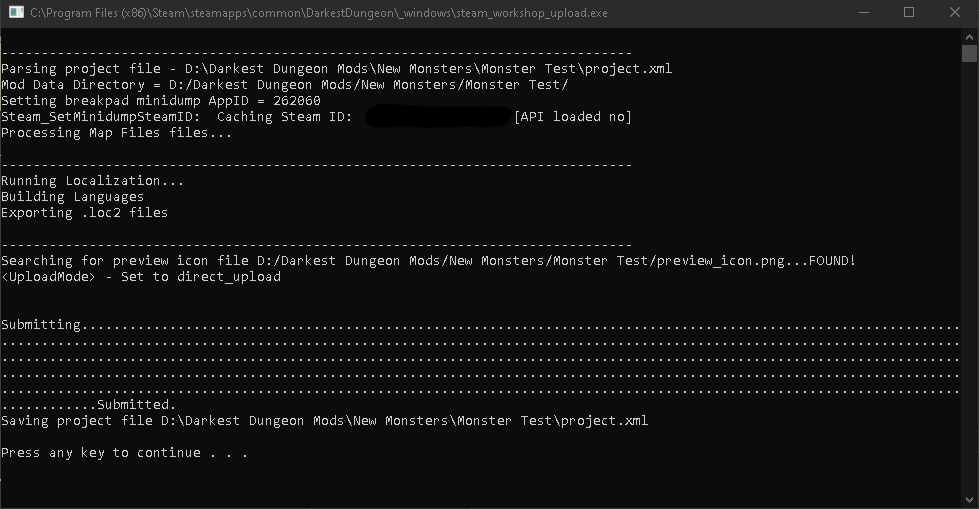Click the 'FOUND!' text after preview_icon.png
This screenshot has height=509, width=979.
point(832,260)
